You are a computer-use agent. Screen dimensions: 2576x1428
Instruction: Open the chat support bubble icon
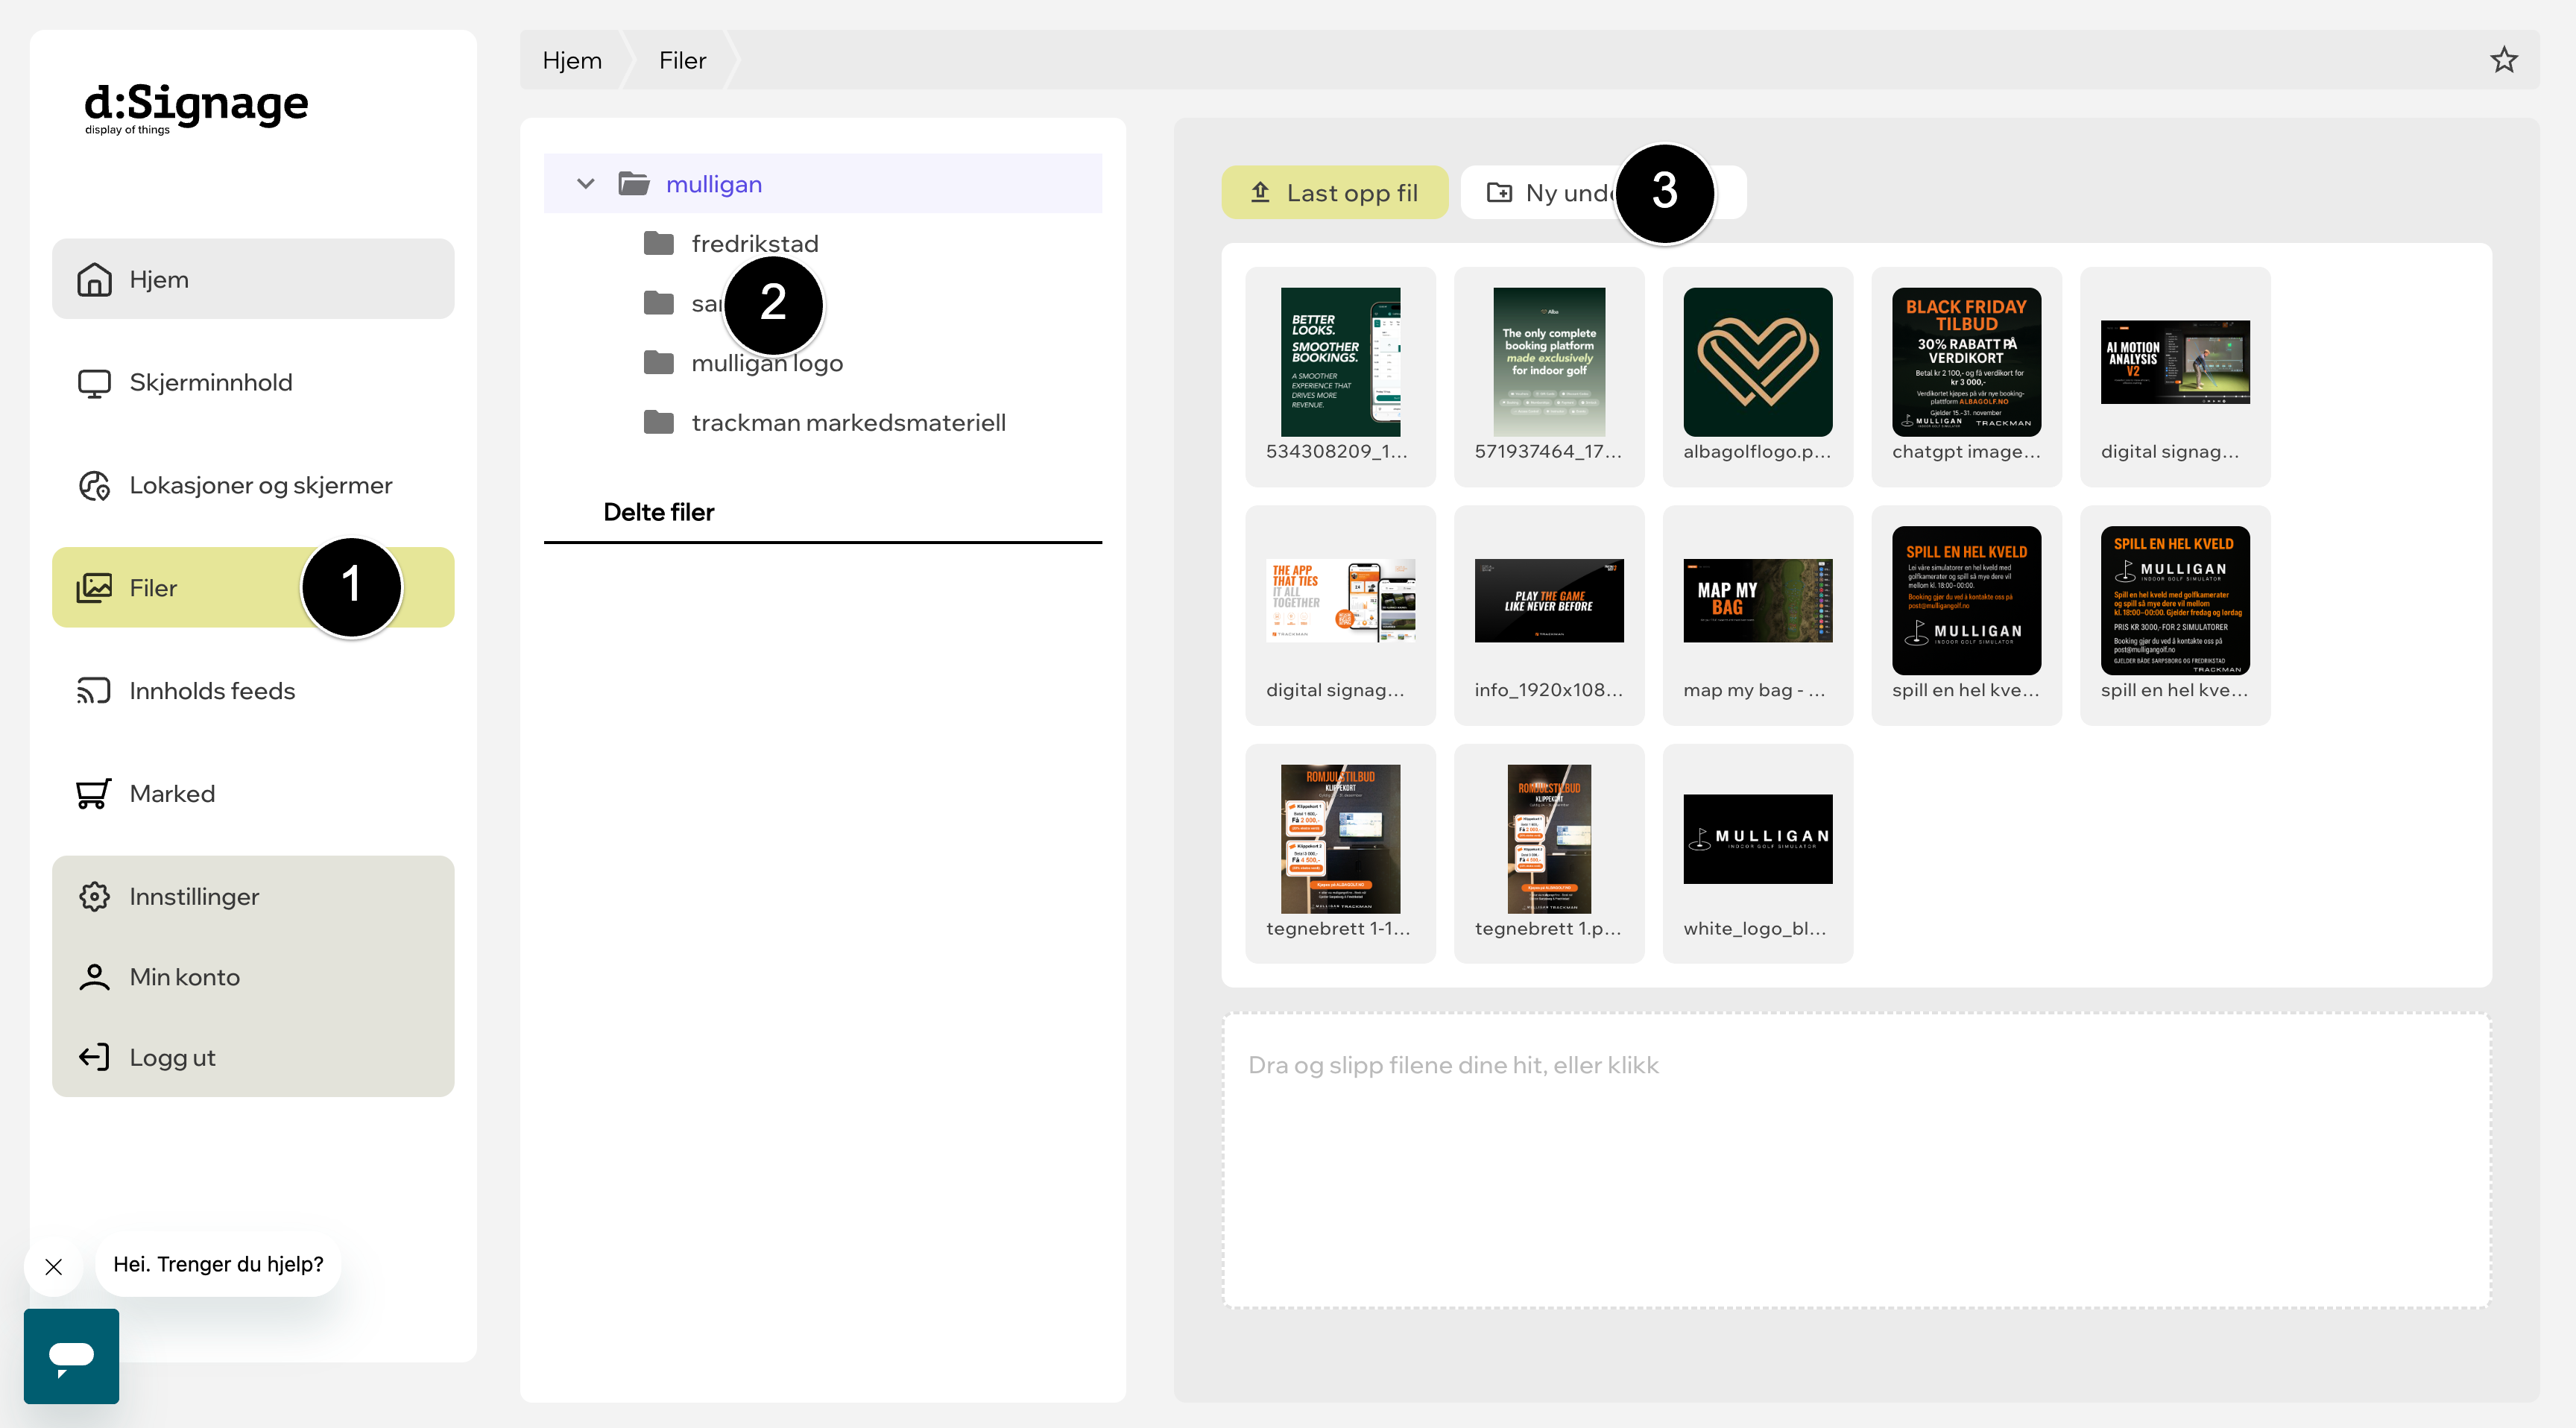pos(71,1356)
